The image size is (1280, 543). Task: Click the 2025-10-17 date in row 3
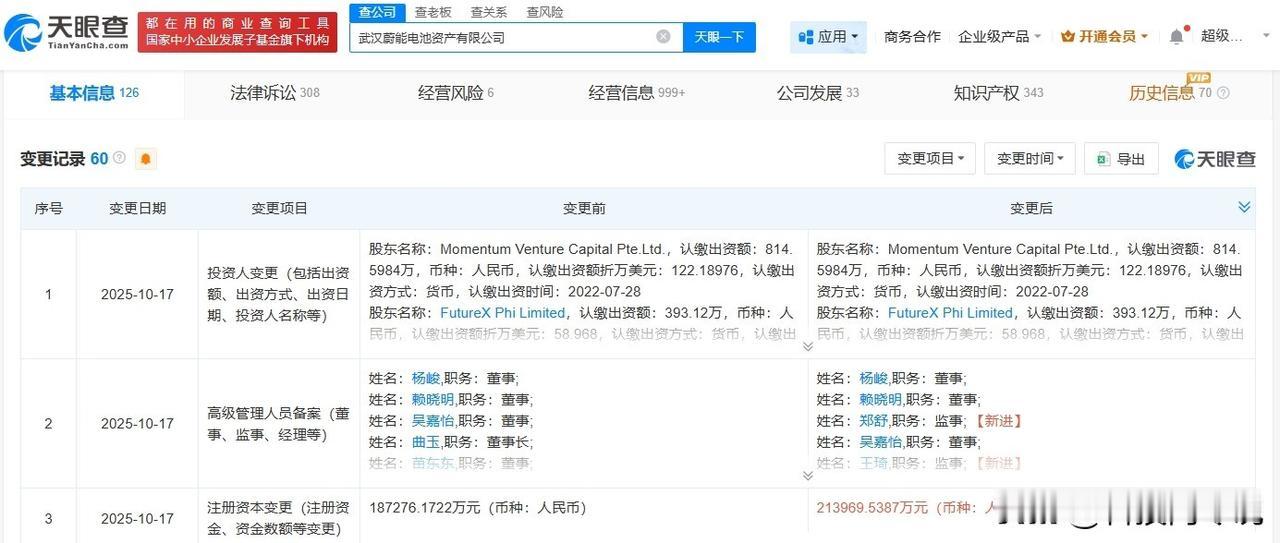138,518
